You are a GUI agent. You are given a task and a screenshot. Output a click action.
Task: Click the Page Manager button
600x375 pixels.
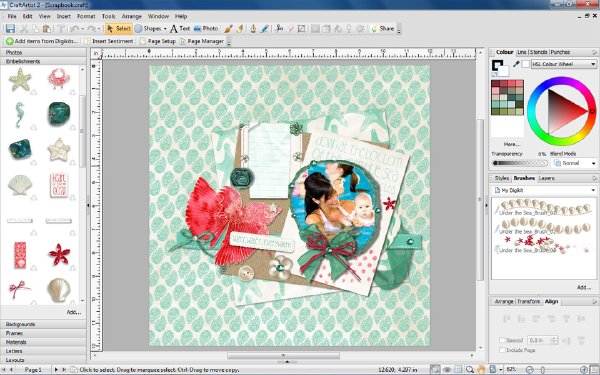click(x=202, y=41)
